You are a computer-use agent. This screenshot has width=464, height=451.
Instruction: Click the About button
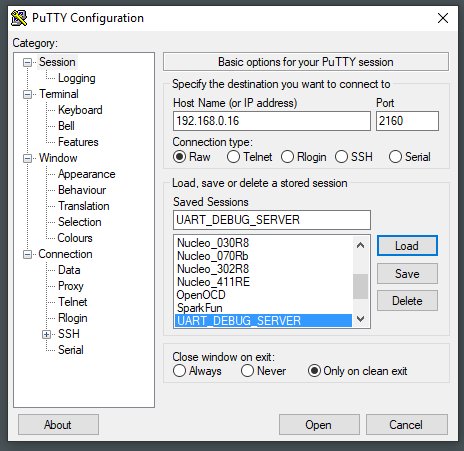coord(58,425)
